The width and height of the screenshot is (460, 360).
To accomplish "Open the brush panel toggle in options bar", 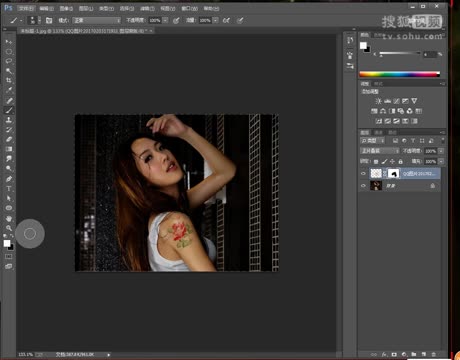I will pyautogui.click(x=49, y=20).
